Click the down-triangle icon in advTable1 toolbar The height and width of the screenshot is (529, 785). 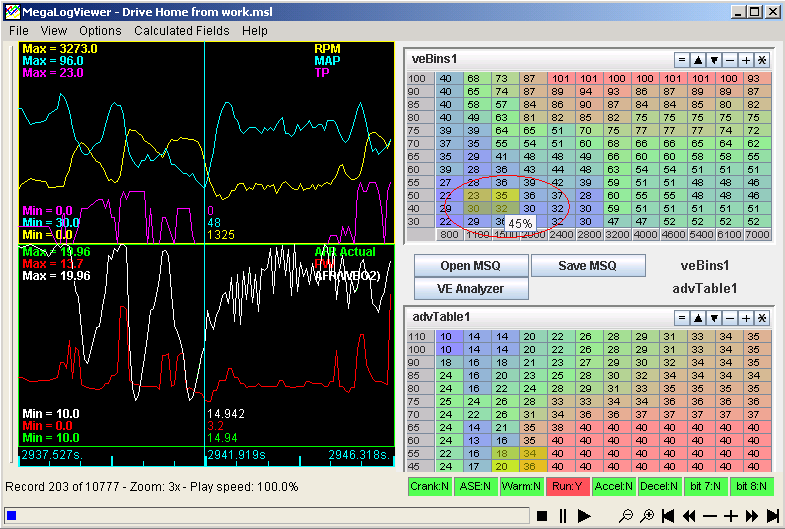pos(714,318)
